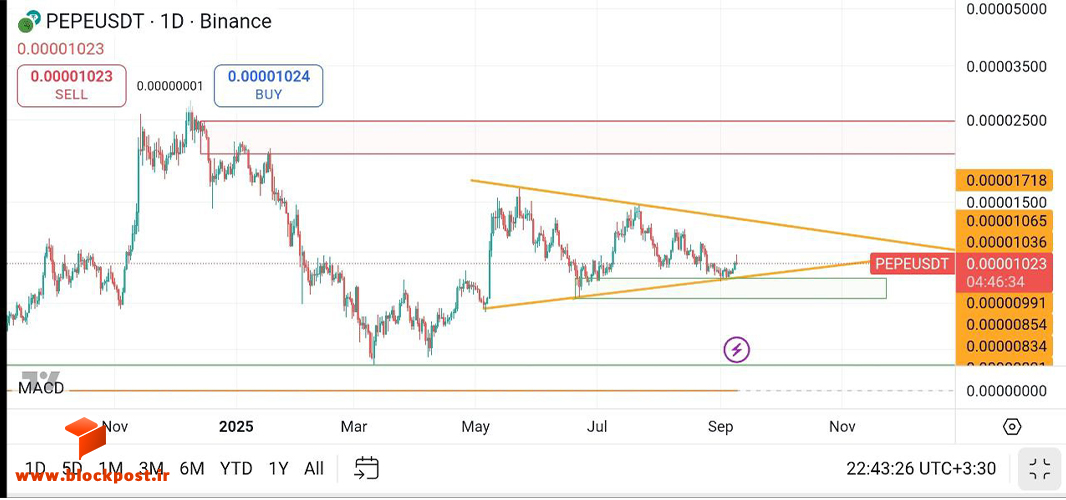This screenshot has width=1066, height=500.
Task: Select the 6M time range
Action: click(192, 469)
